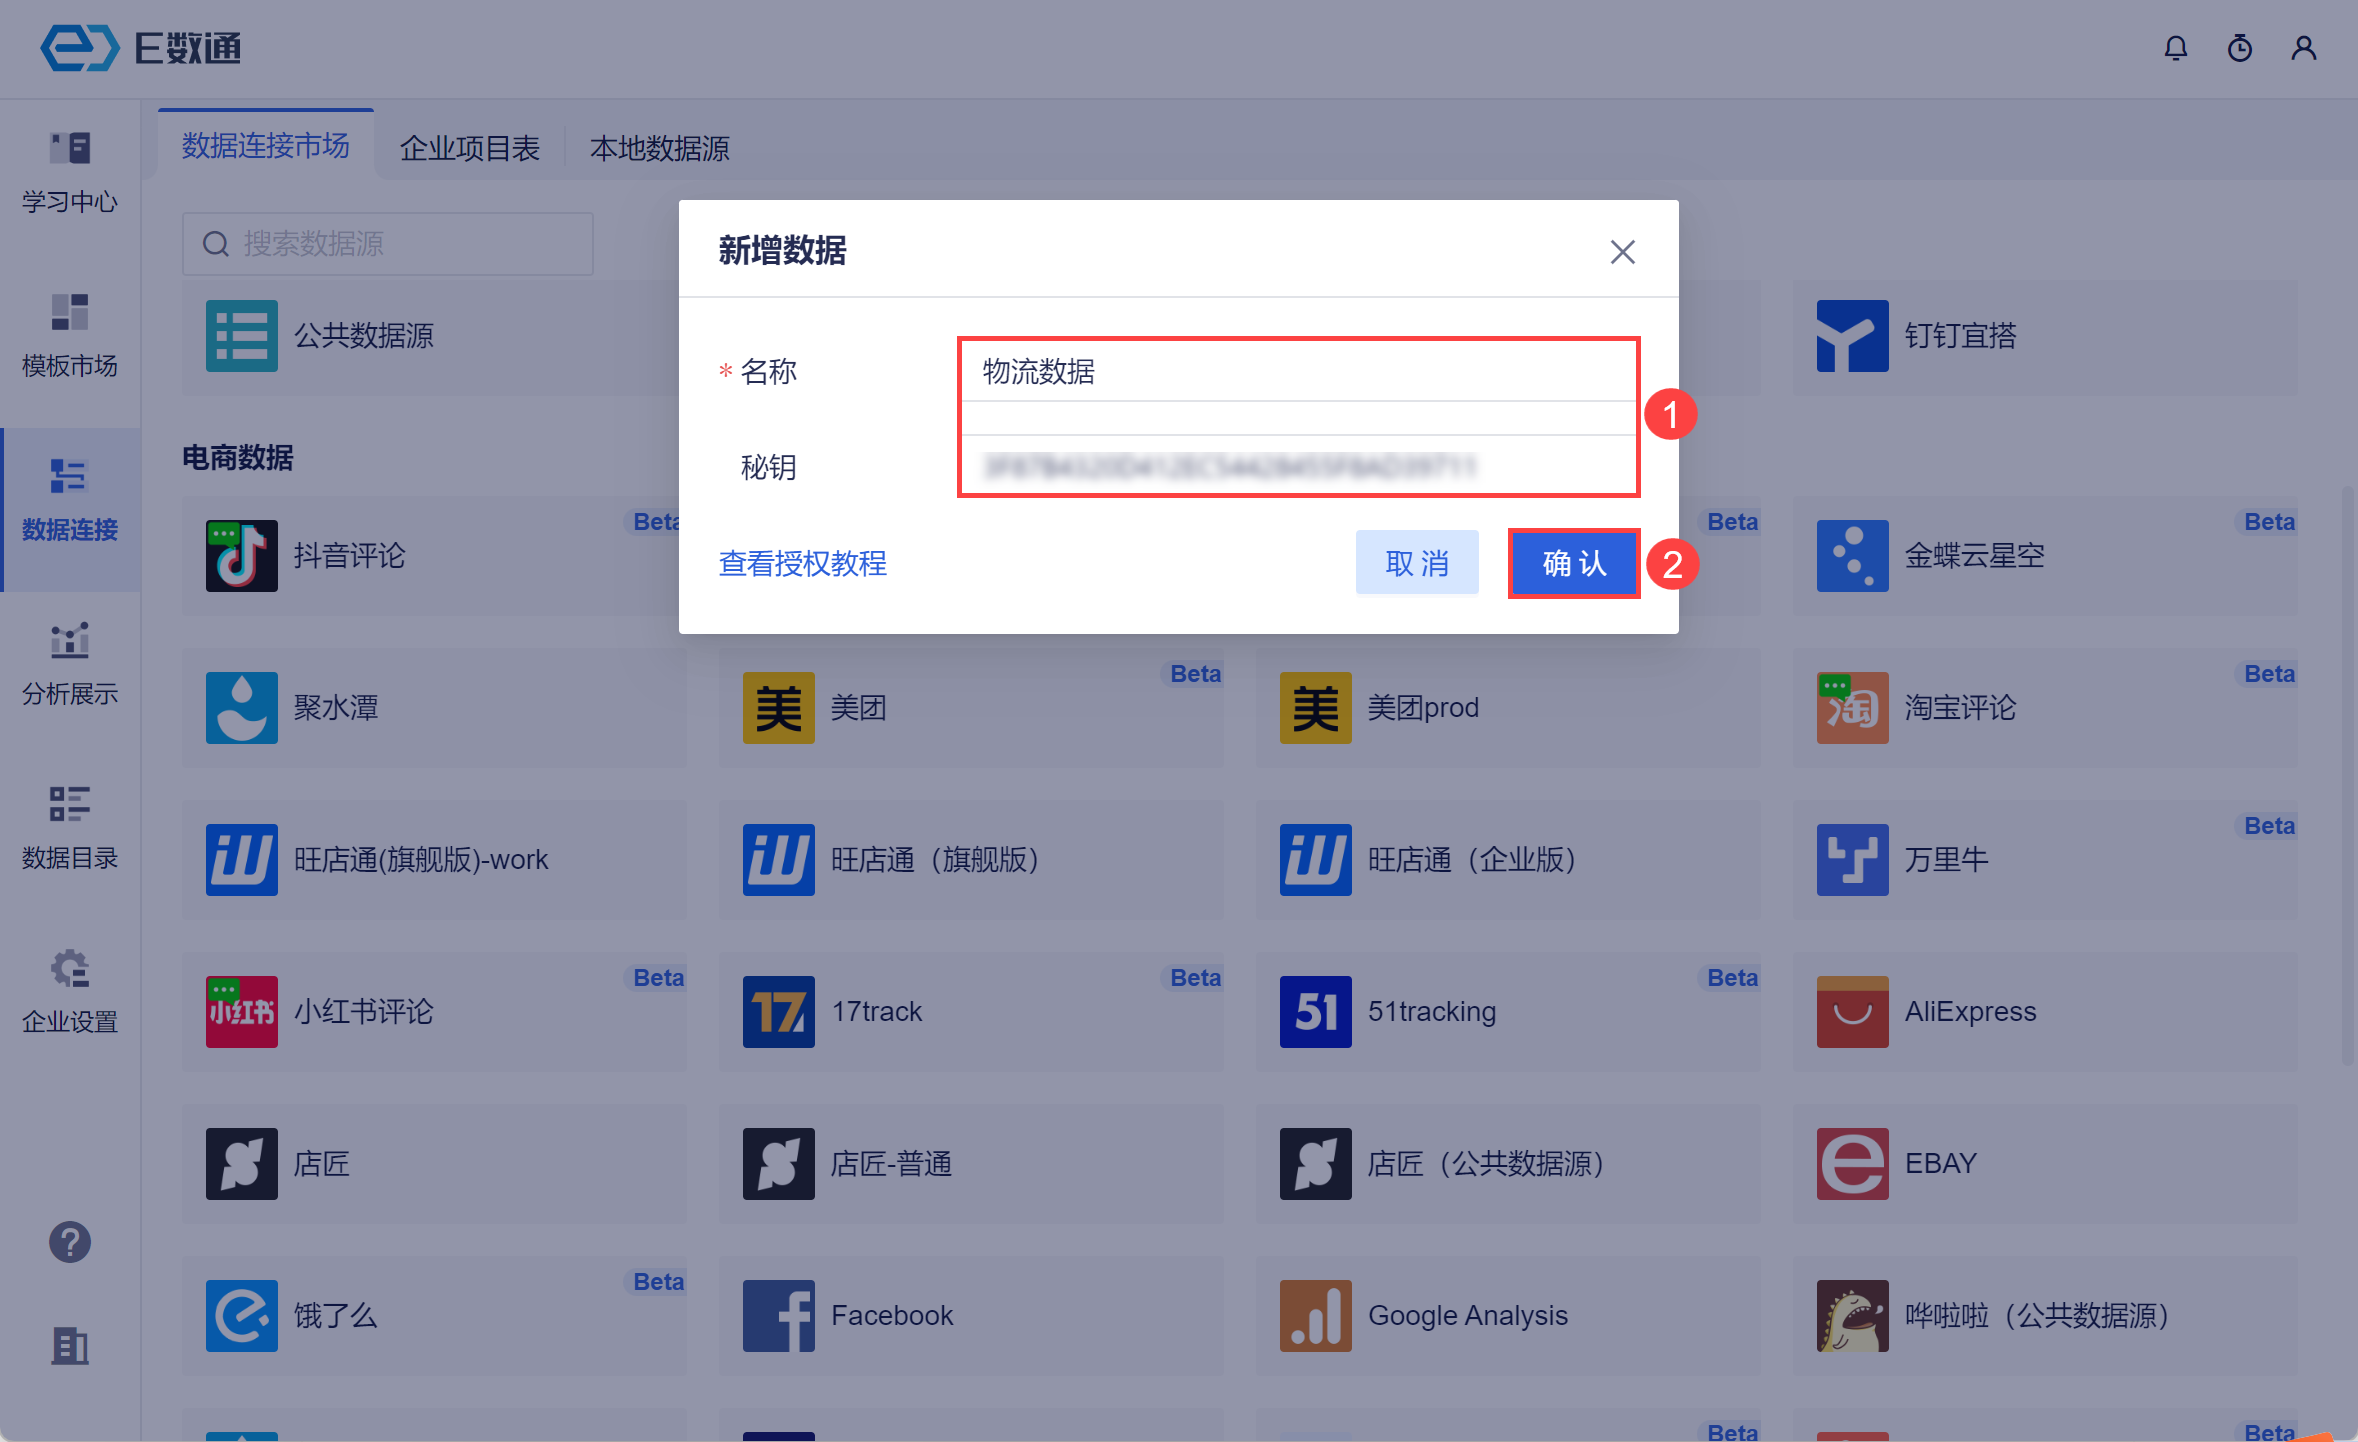Close the 新增数据 dialog
The height and width of the screenshot is (1442, 2358).
pos(1622,252)
